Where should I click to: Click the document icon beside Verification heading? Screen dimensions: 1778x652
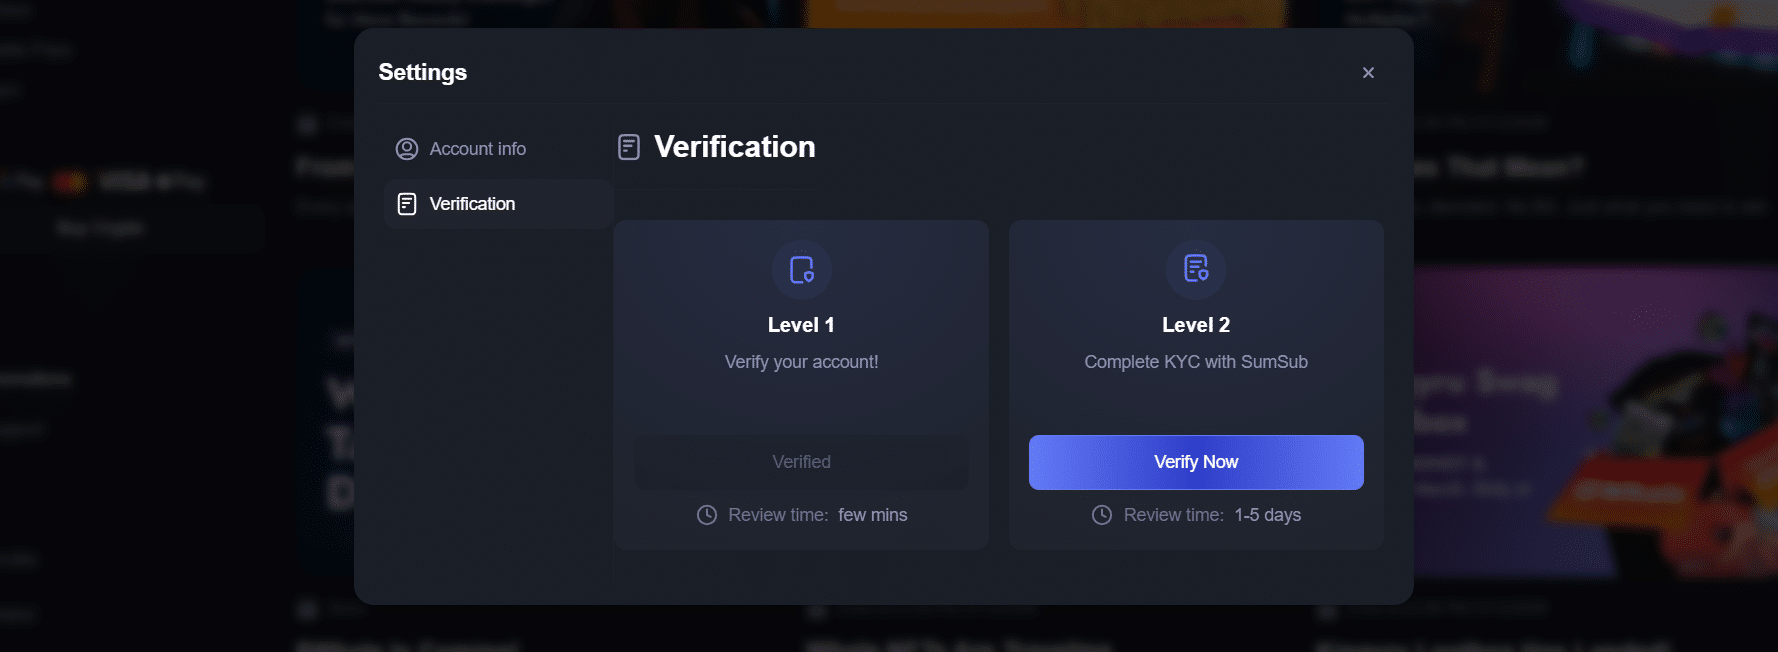[x=629, y=148]
